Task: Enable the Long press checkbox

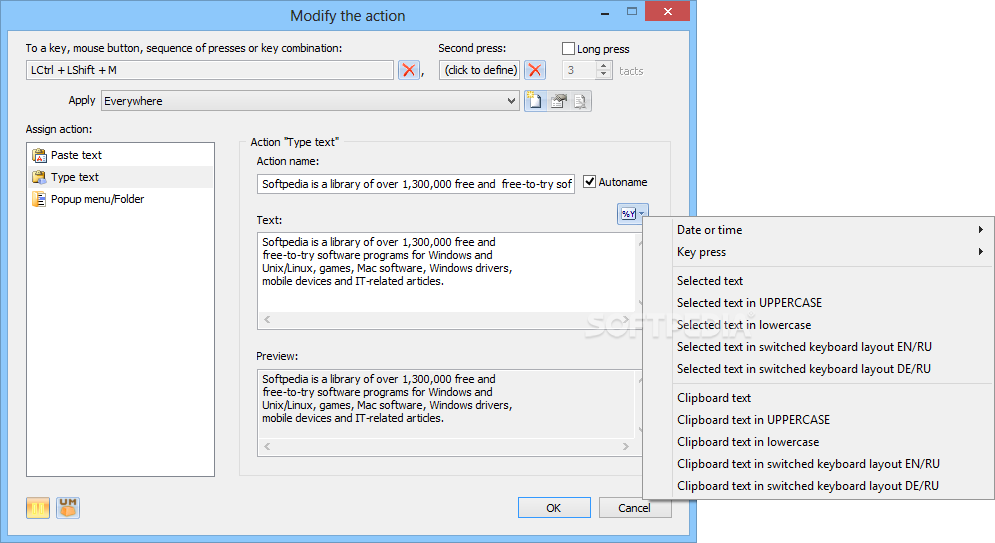Action: coord(569,49)
